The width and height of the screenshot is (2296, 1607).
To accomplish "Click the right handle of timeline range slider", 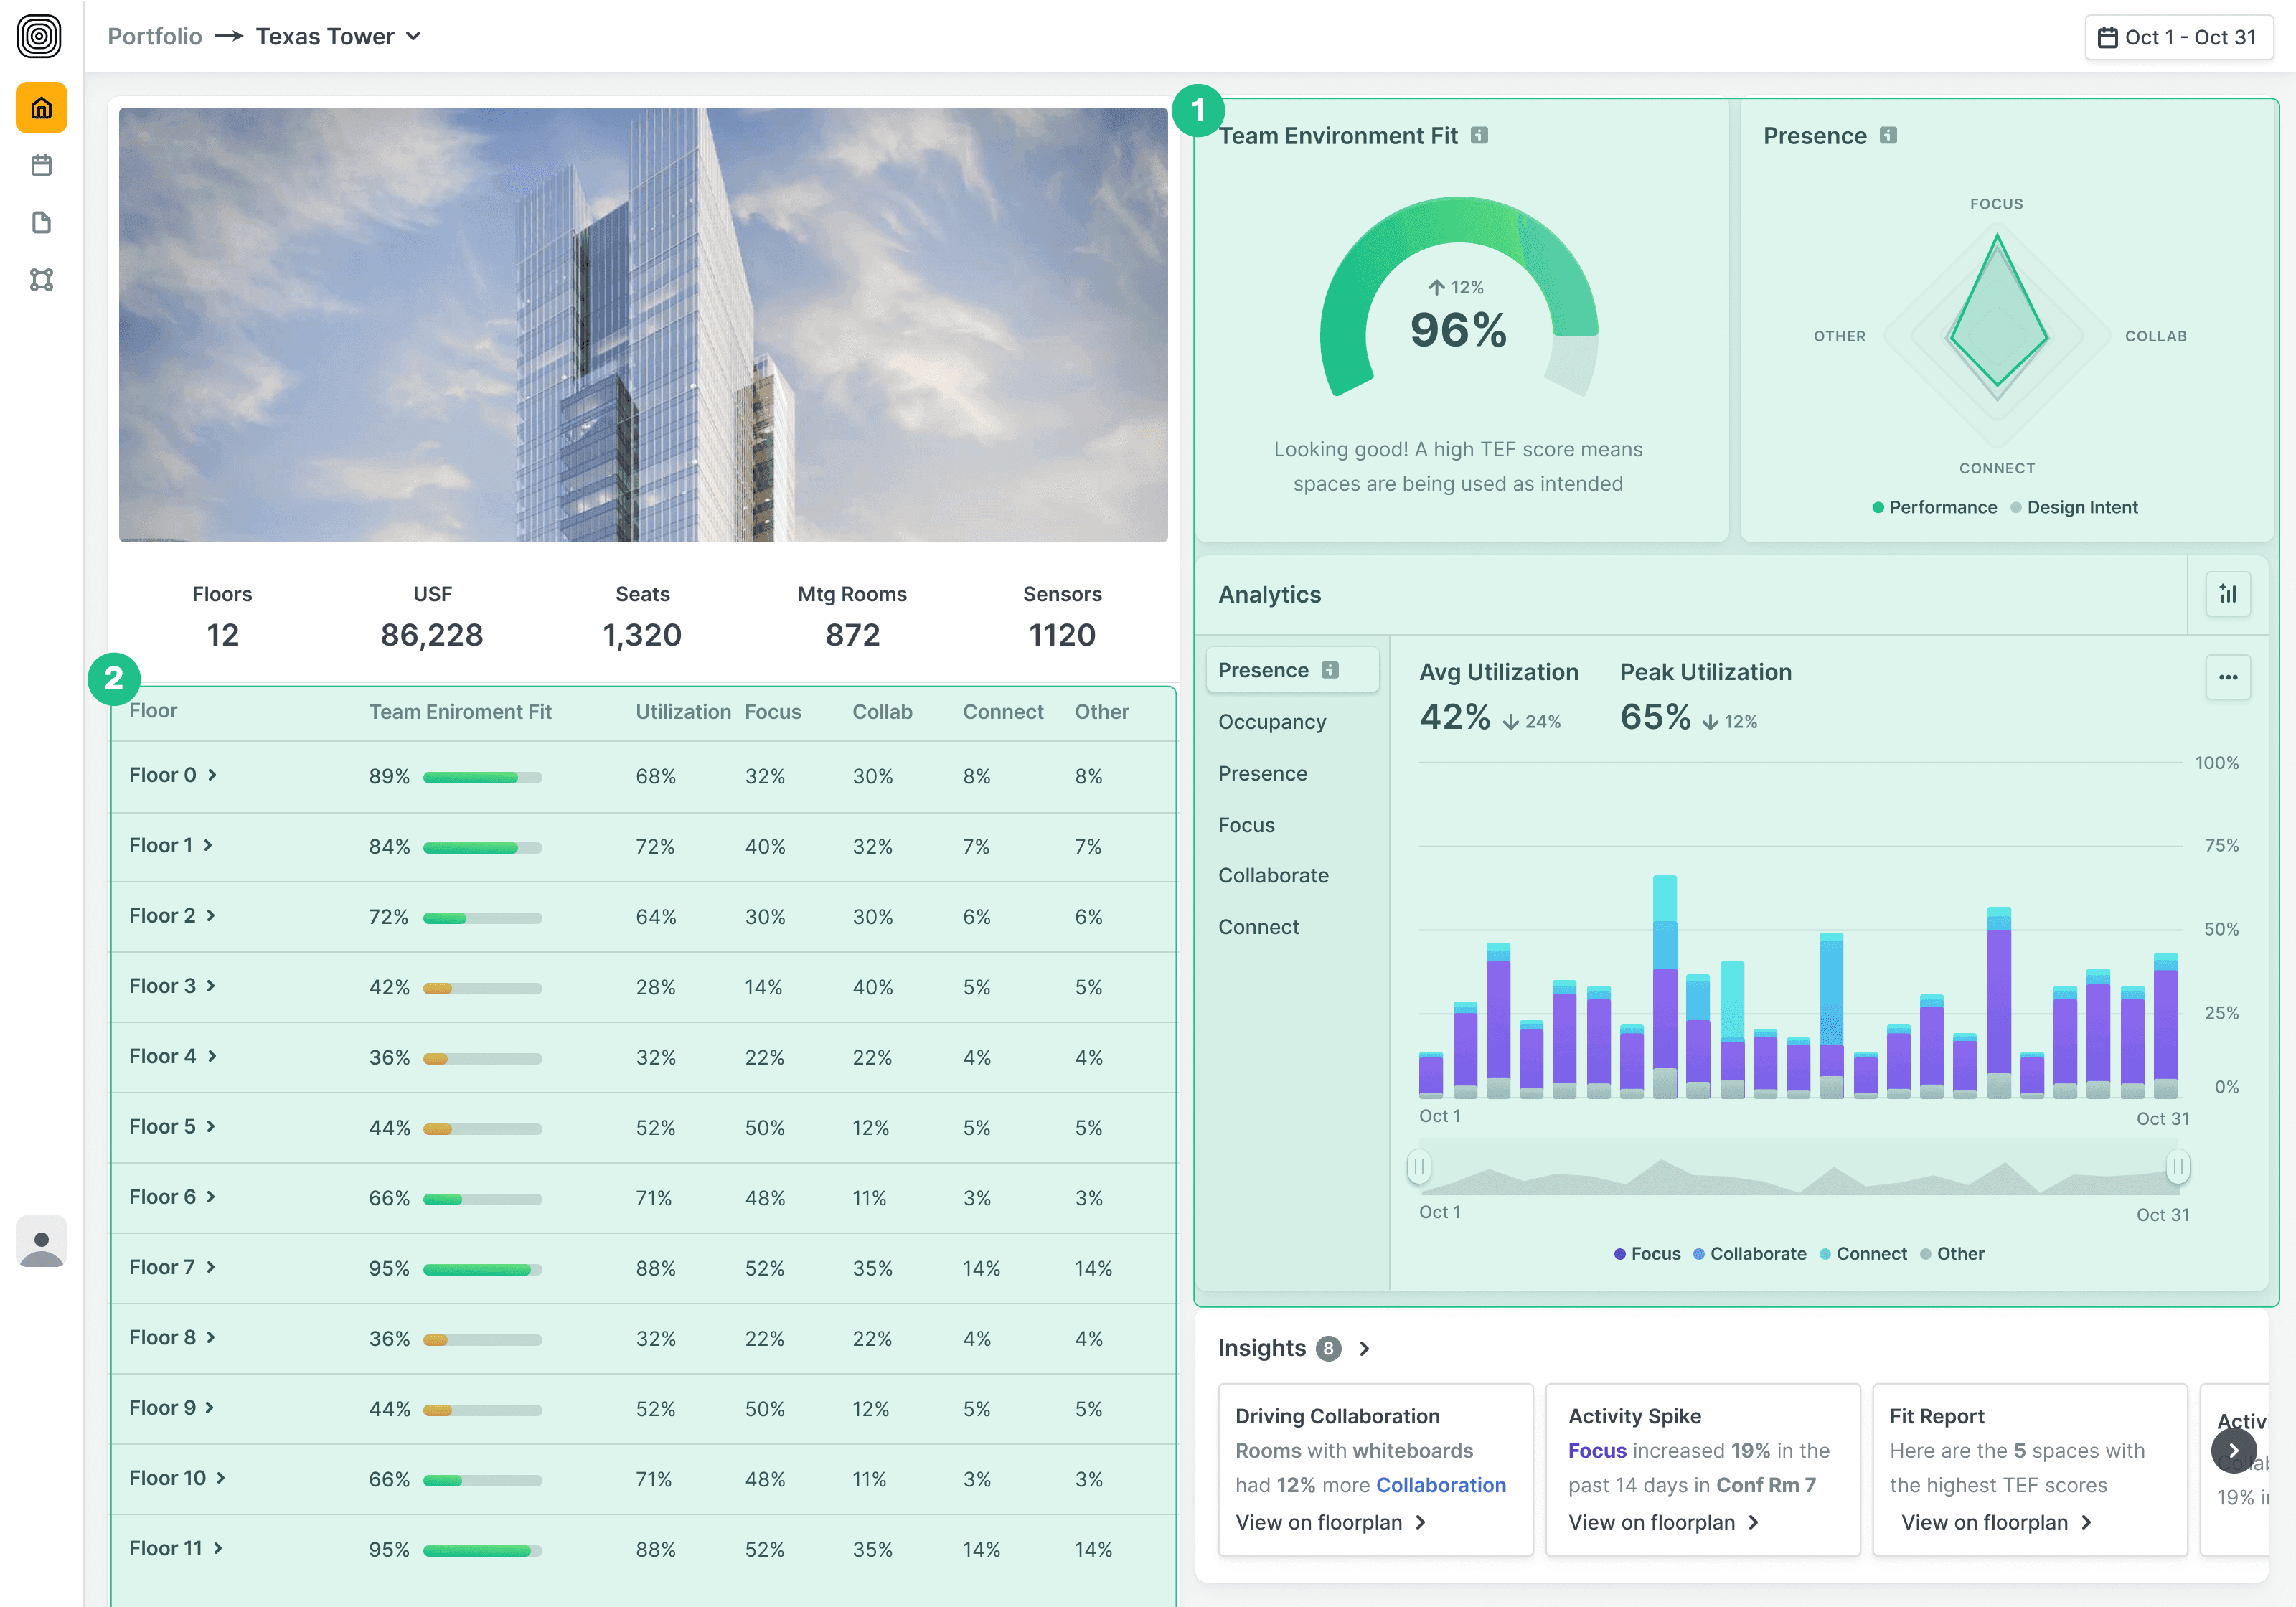I will [2177, 1167].
